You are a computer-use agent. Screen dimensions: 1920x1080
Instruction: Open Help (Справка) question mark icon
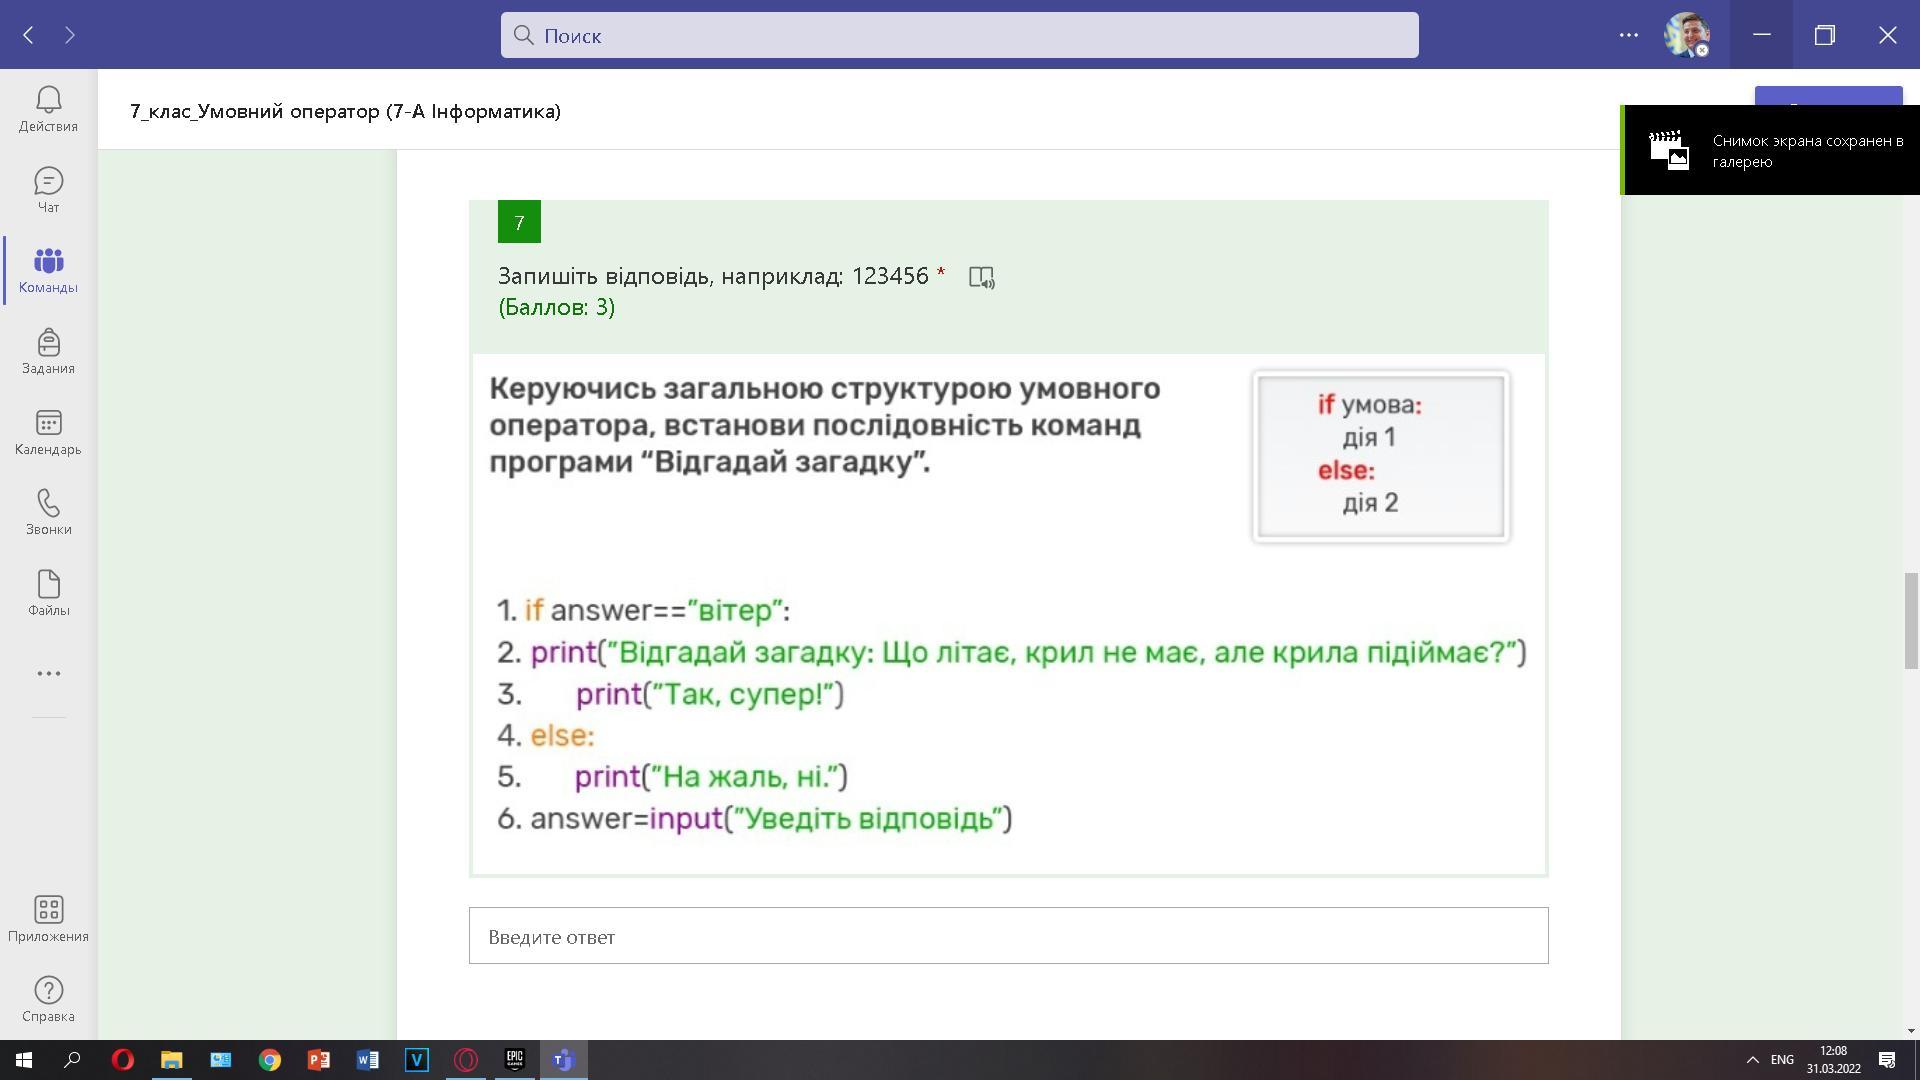(x=48, y=999)
